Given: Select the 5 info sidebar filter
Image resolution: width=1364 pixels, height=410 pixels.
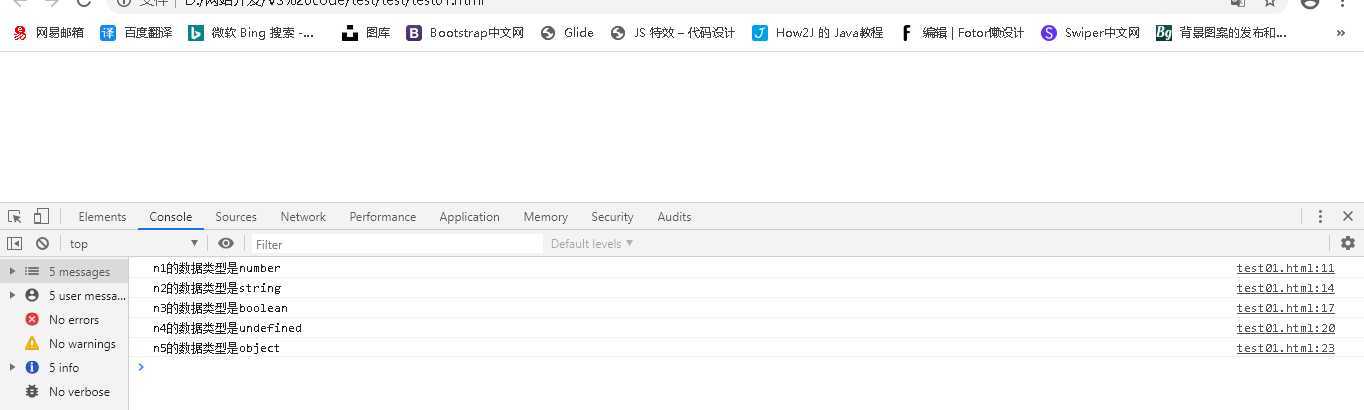Looking at the screenshot, I should (64, 367).
